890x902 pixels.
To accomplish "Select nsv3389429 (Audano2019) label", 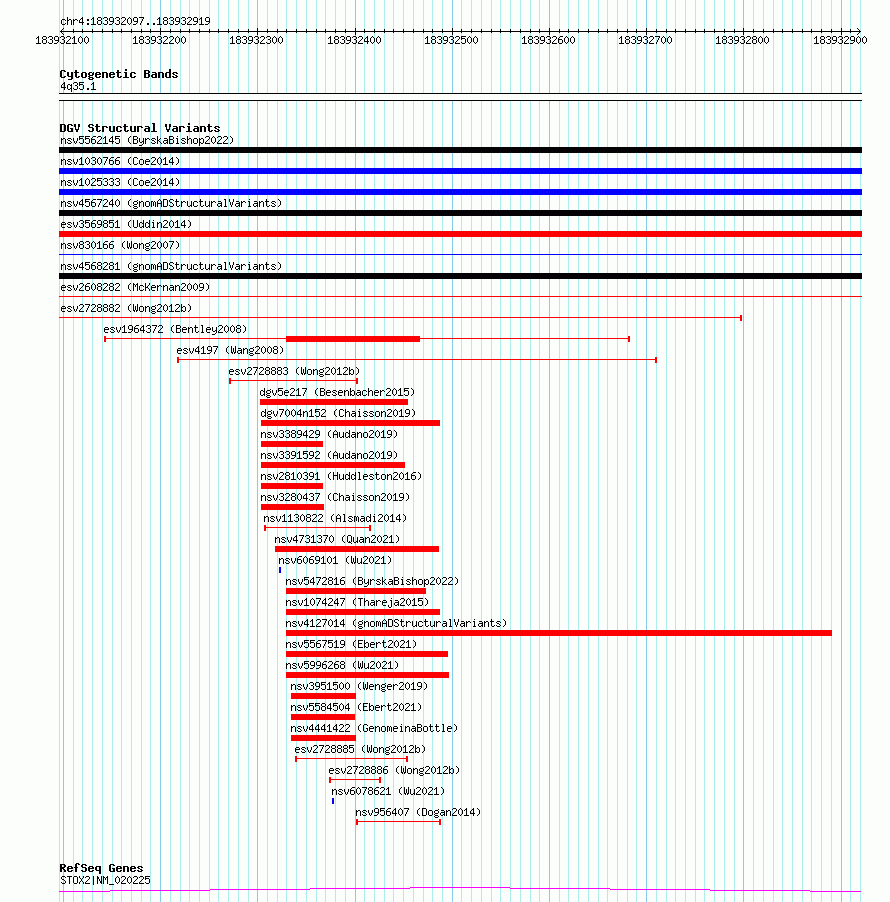I will 329,434.
